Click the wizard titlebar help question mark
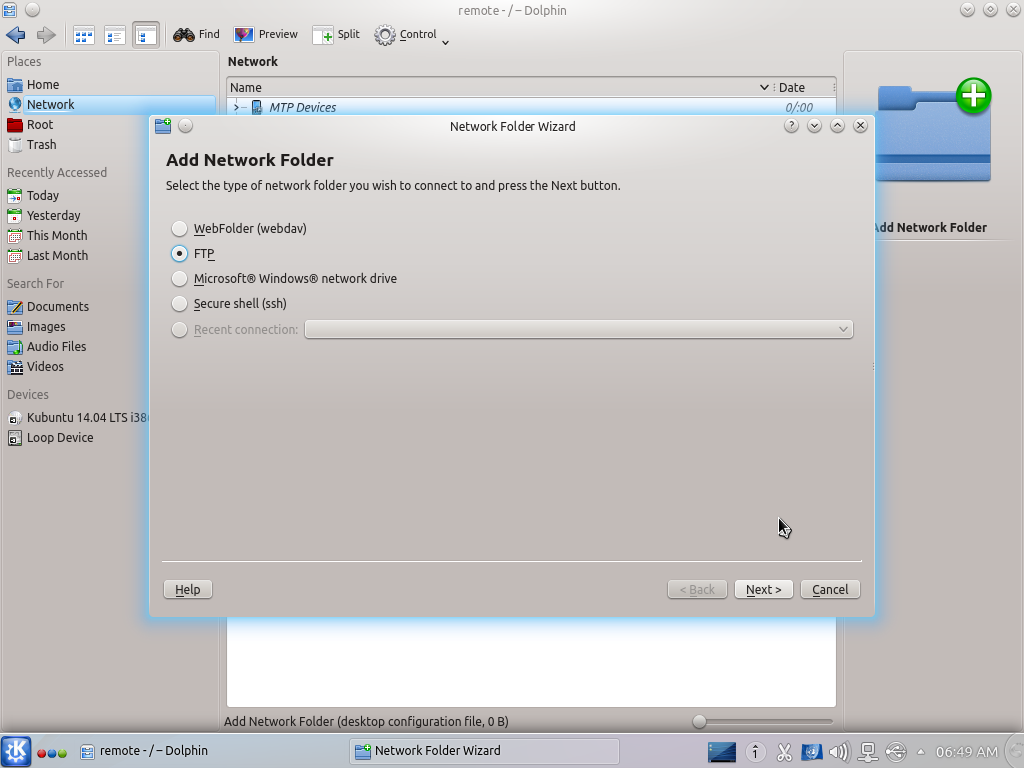Image resolution: width=1024 pixels, height=768 pixels. 791,126
